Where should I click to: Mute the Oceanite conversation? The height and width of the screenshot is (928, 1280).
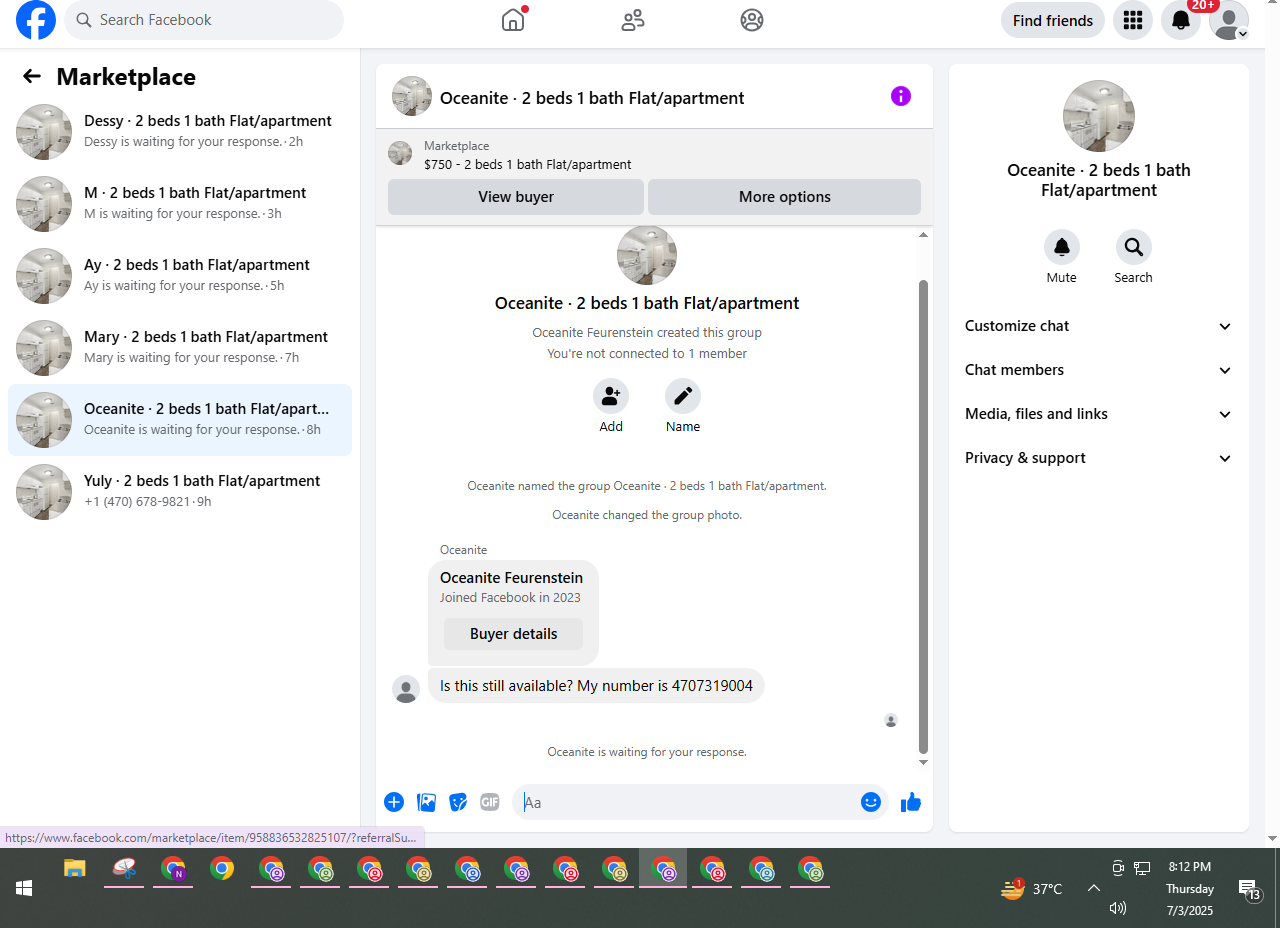click(1062, 247)
